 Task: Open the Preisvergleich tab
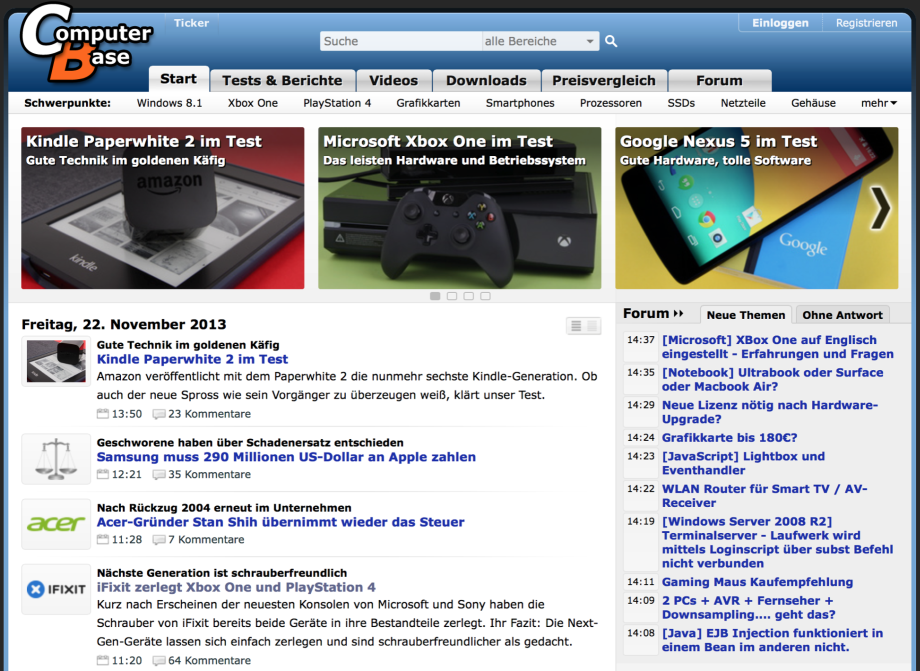(x=604, y=80)
